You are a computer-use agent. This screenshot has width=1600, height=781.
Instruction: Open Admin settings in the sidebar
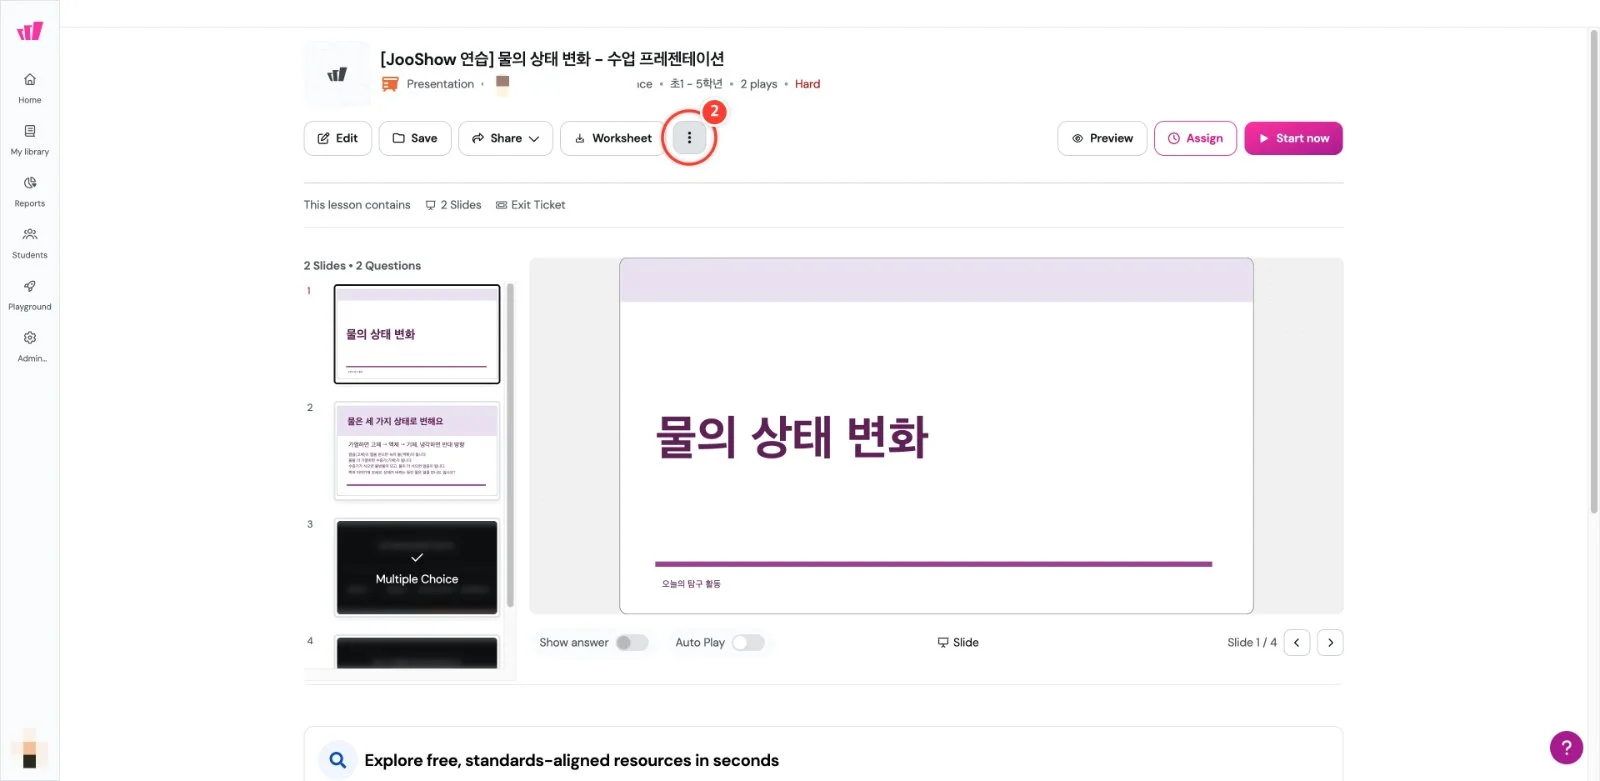pyautogui.click(x=30, y=347)
